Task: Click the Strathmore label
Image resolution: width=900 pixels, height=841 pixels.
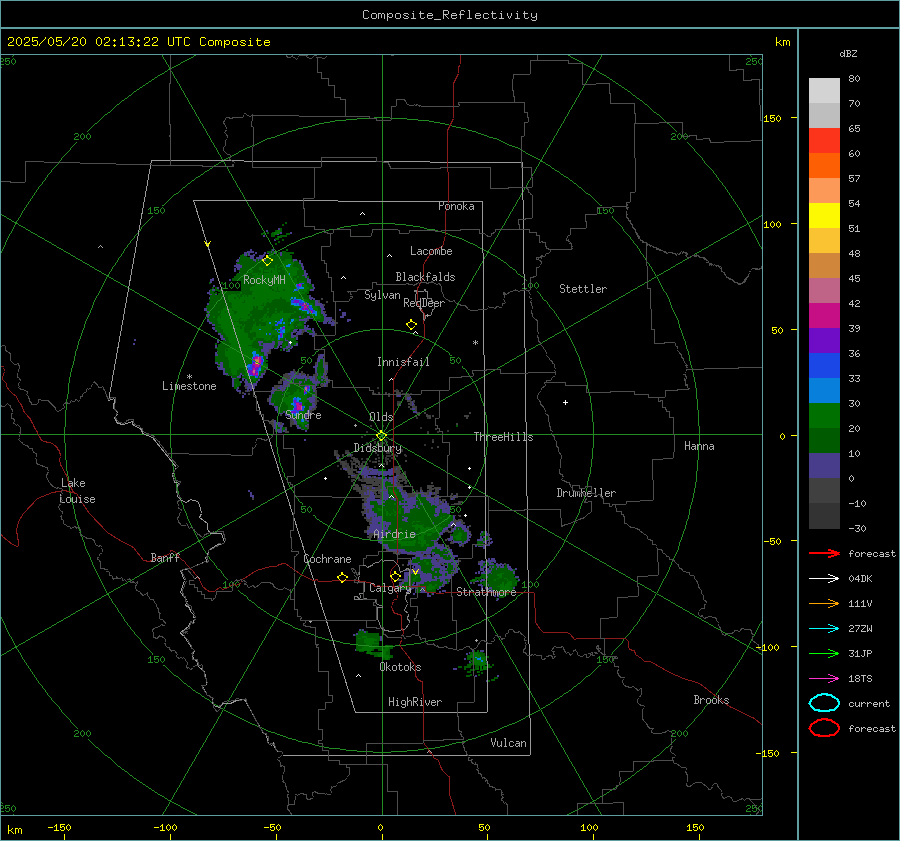Action: (486, 592)
